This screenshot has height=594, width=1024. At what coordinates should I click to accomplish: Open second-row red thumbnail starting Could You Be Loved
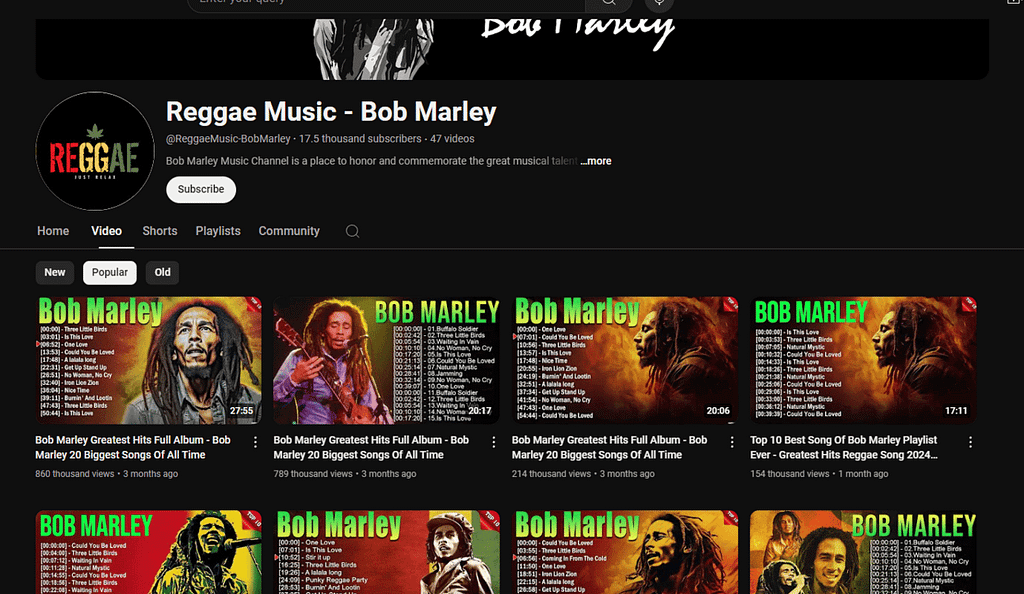[x=148, y=552]
